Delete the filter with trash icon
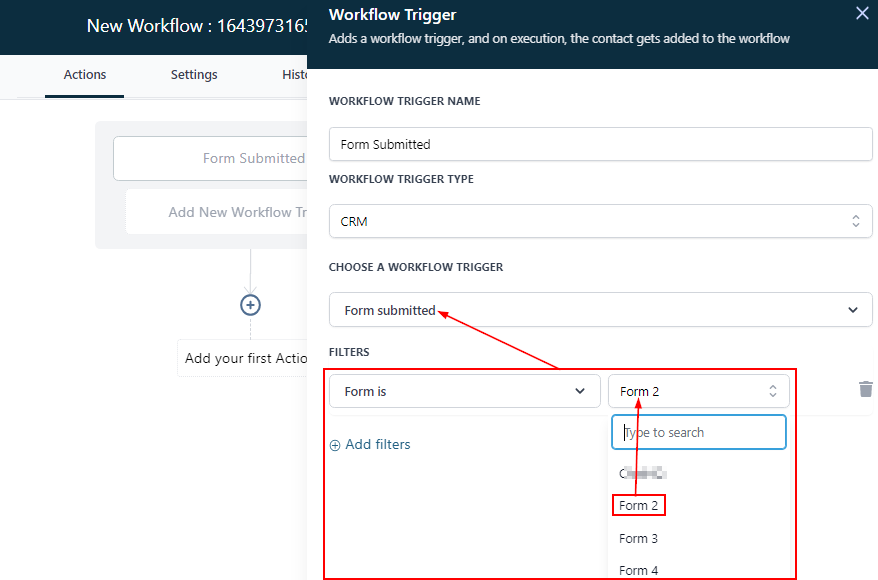Screen dimensions: 878x580 coord(866,390)
